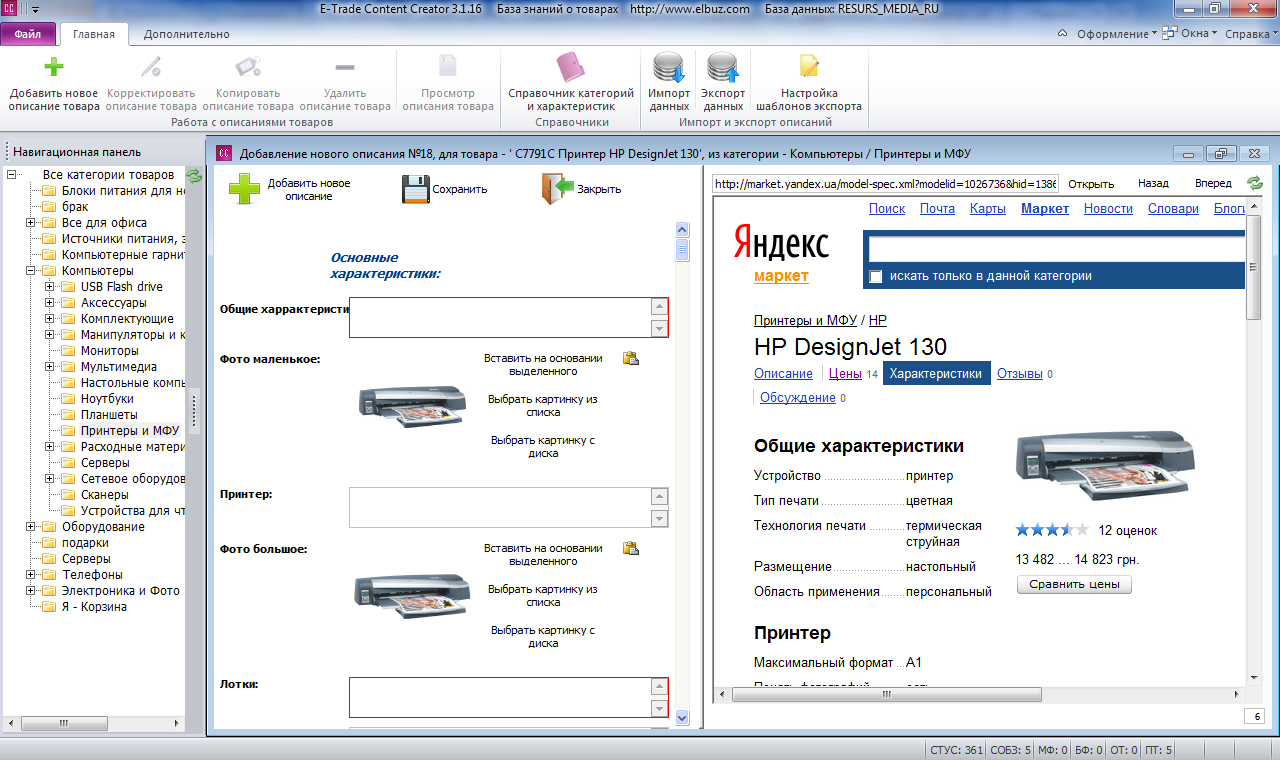Click paste icon beside large photo section
1280x760 pixels.
631,548
